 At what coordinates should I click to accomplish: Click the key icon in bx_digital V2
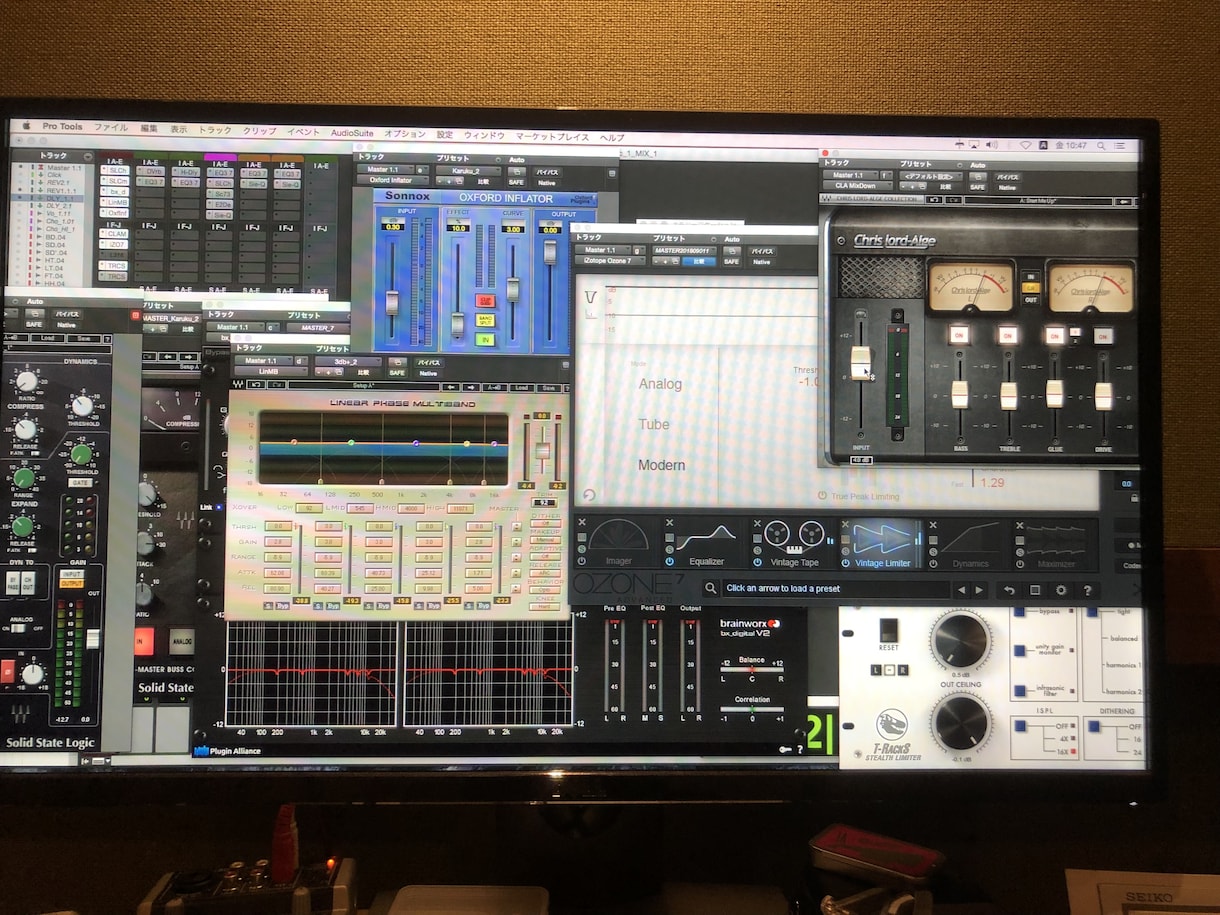pos(786,748)
